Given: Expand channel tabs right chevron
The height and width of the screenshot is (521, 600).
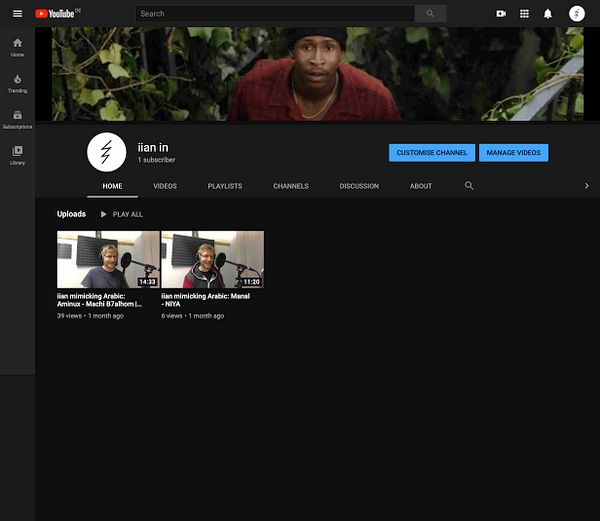Looking at the screenshot, I should tap(586, 186).
